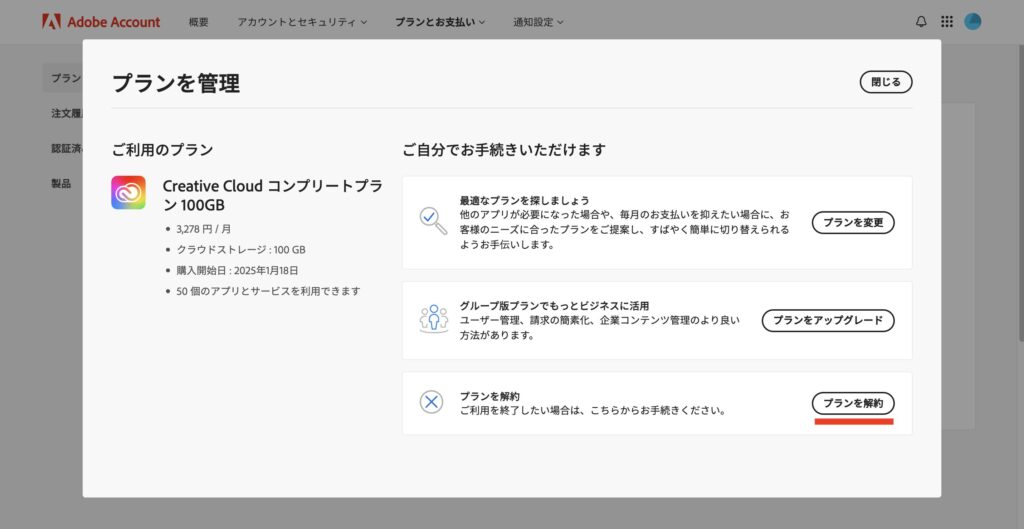1024x529 pixels.
Task: Select 製品 in the sidebar
Action: 61,183
